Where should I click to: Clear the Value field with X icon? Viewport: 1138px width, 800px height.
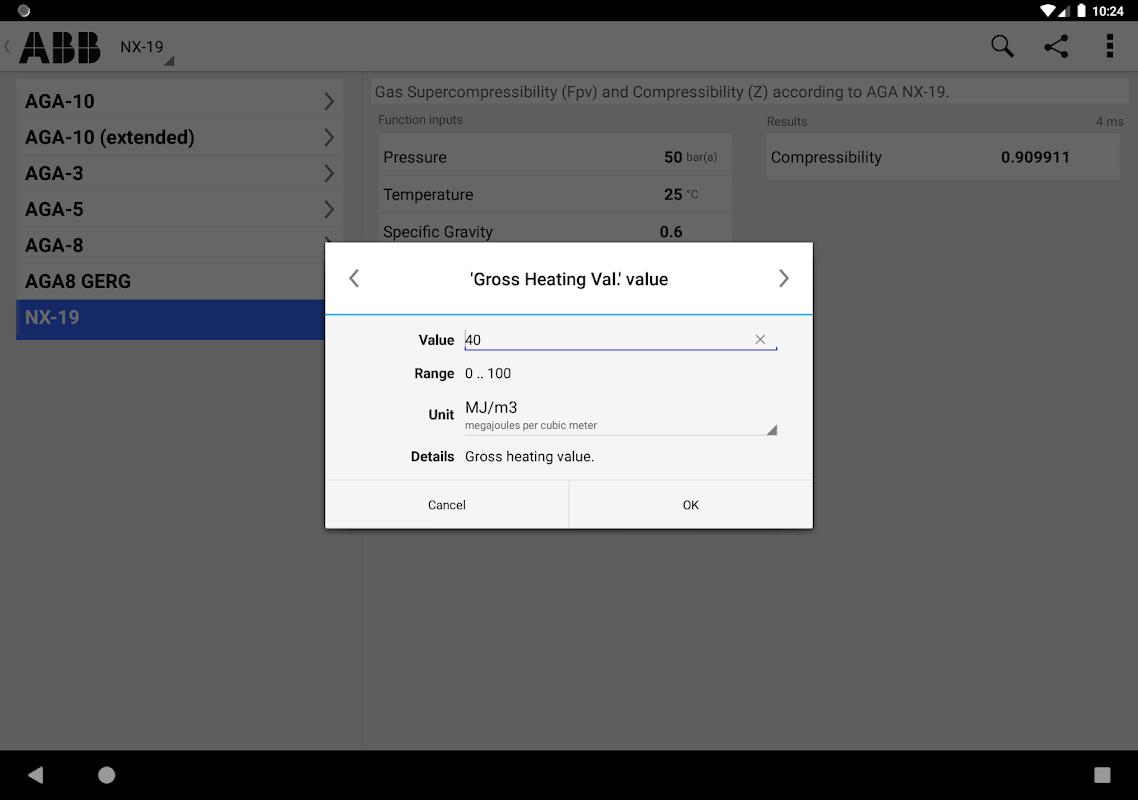(x=760, y=339)
